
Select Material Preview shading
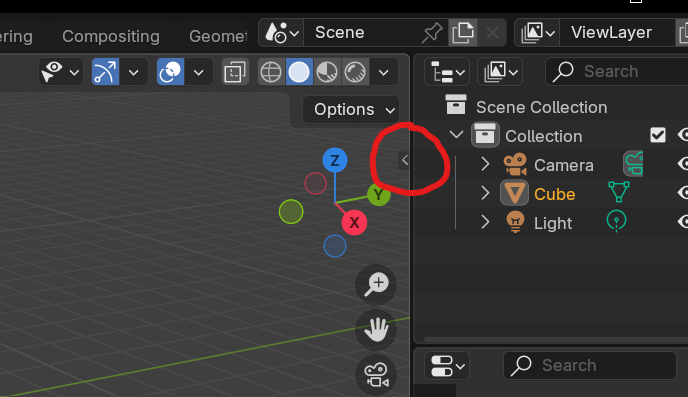click(327, 72)
